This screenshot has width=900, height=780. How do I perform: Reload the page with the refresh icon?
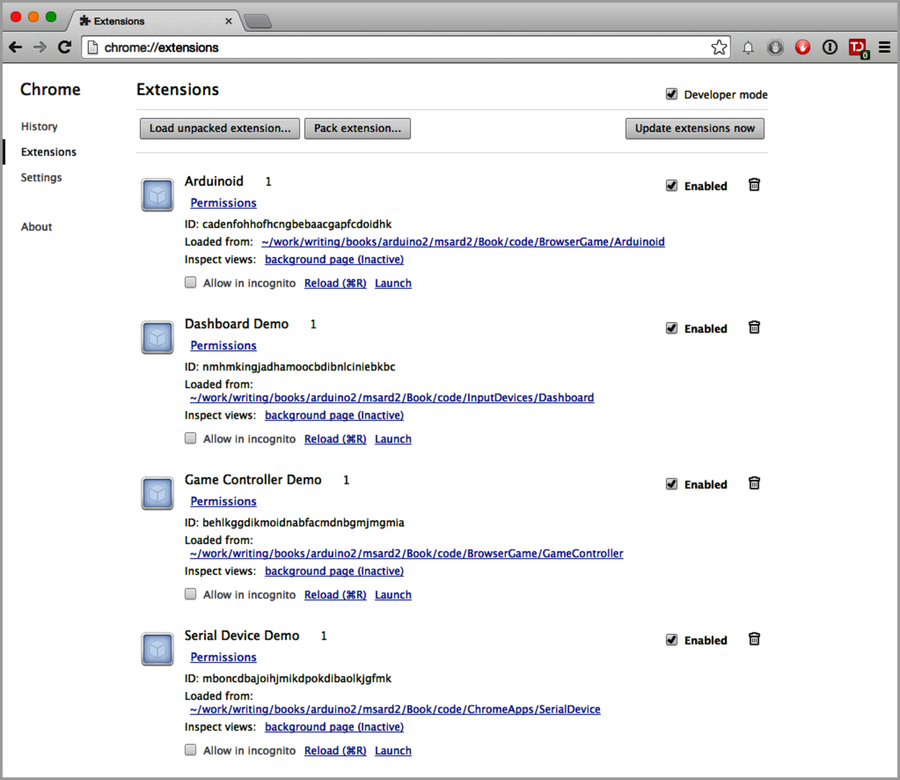[x=64, y=47]
